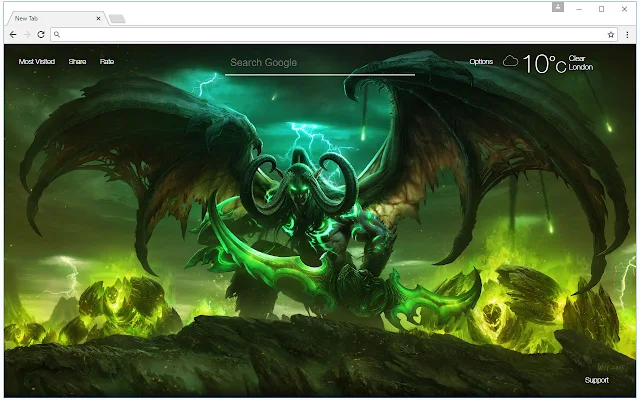The width and height of the screenshot is (640, 400).
Task: Open the Share menu
Action: (77, 62)
